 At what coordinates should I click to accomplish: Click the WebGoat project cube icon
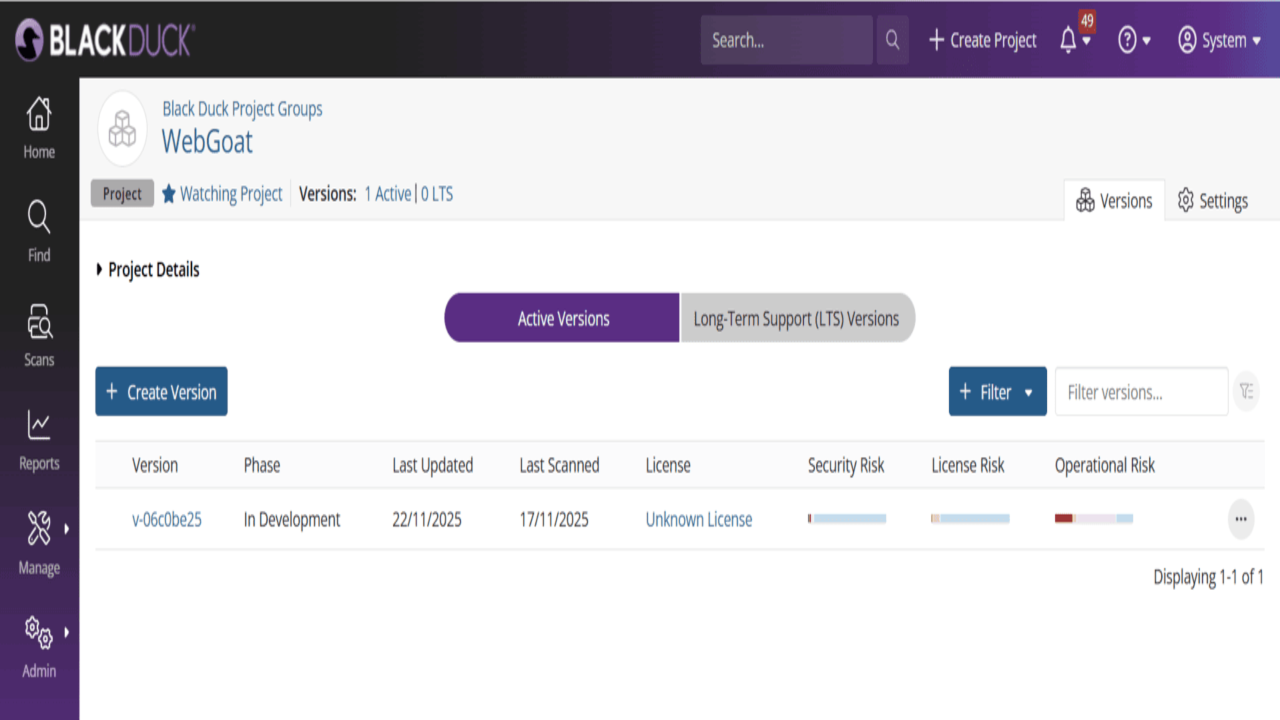(x=123, y=128)
